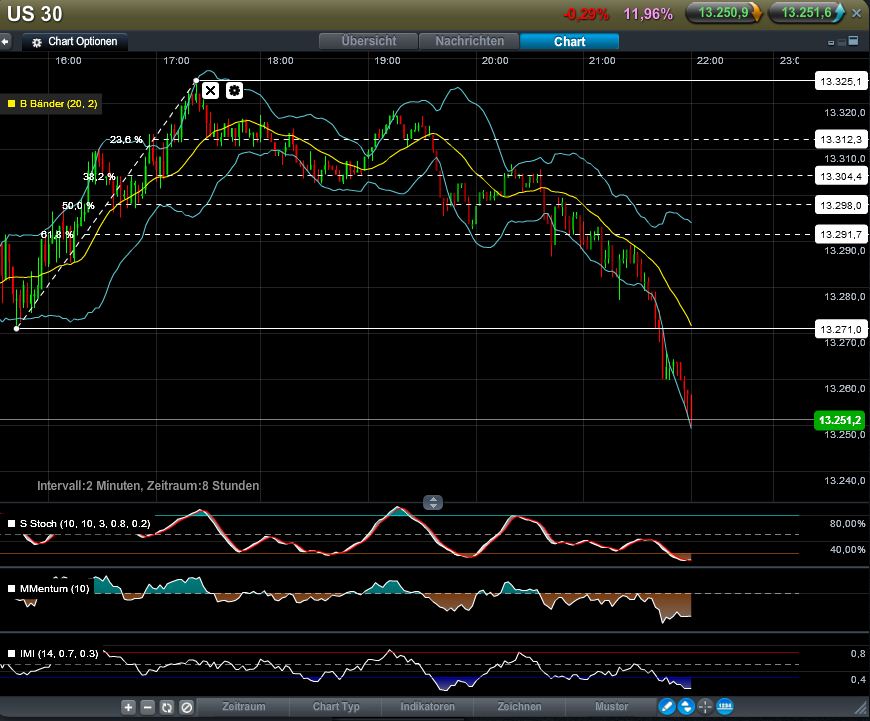Image resolution: width=870 pixels, height=721 pixels.
Task: Switch to the Nachrichten tab
Action: (x=469, y=41)
